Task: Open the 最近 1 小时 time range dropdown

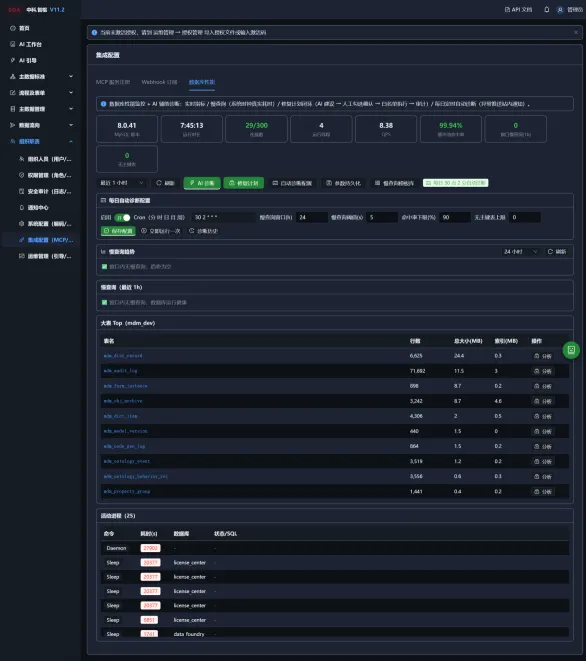Action: point(122,183)
